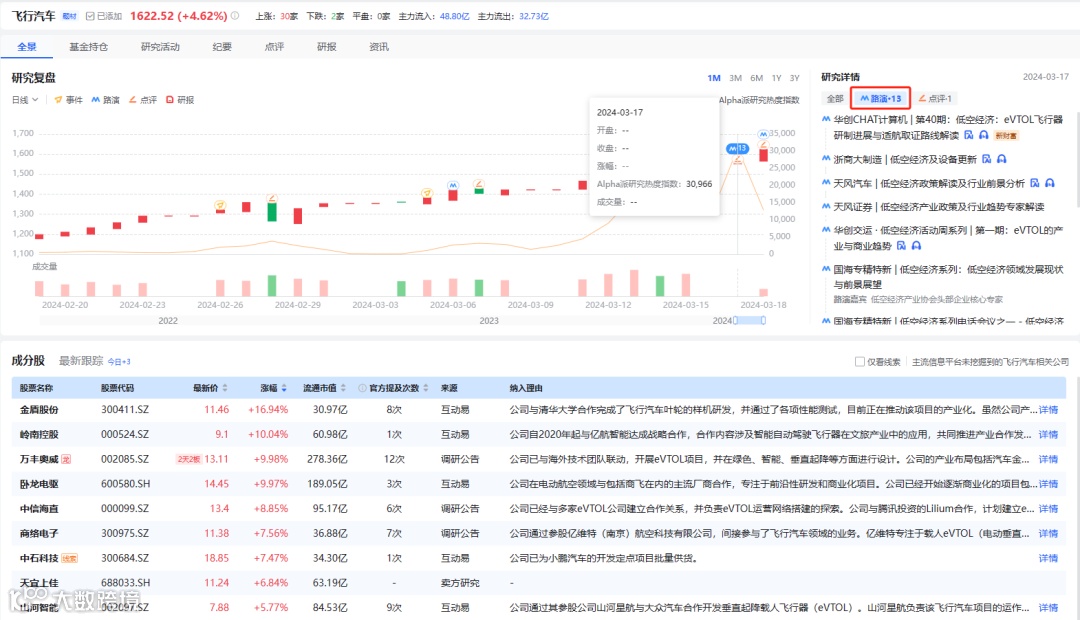Click the right handle of timeline range slider

[763, 320]
